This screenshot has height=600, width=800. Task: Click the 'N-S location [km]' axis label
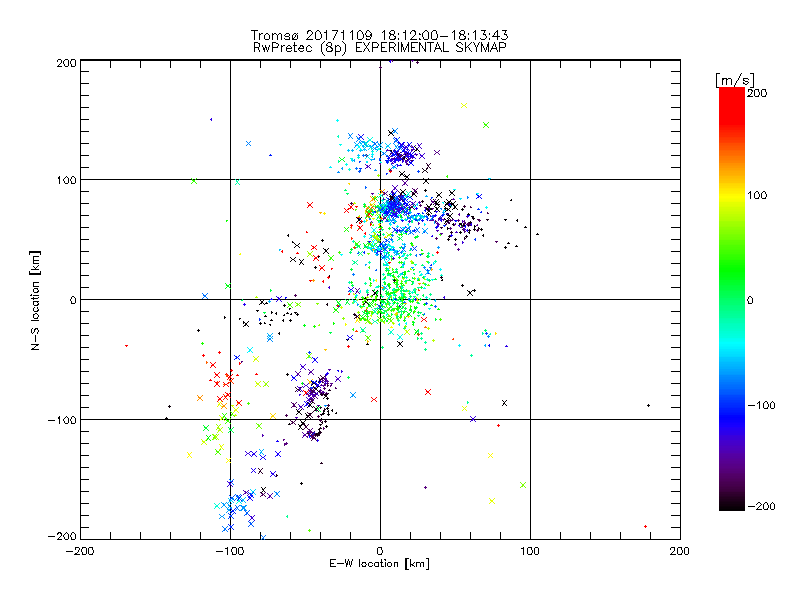[x=35, y=301]
